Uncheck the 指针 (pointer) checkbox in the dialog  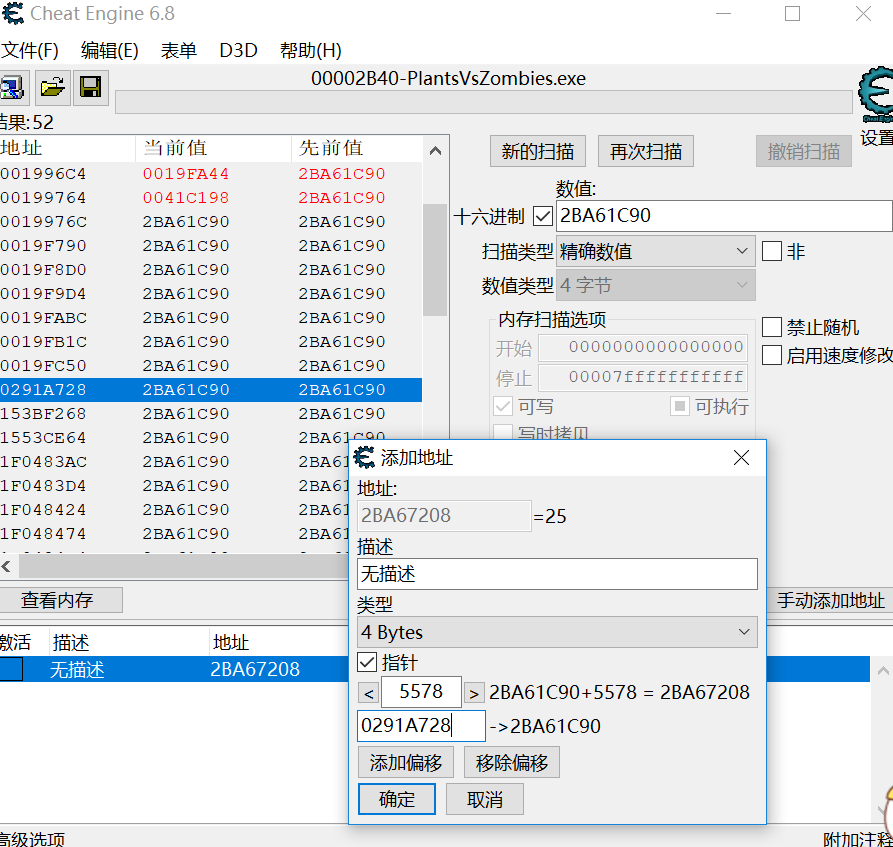coord(367,662)
